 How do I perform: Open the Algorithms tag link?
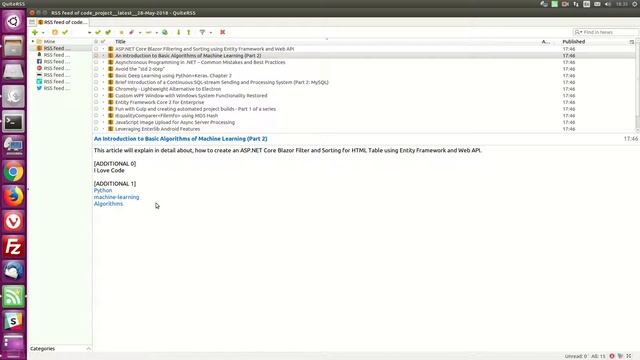[x=108, y=204]
